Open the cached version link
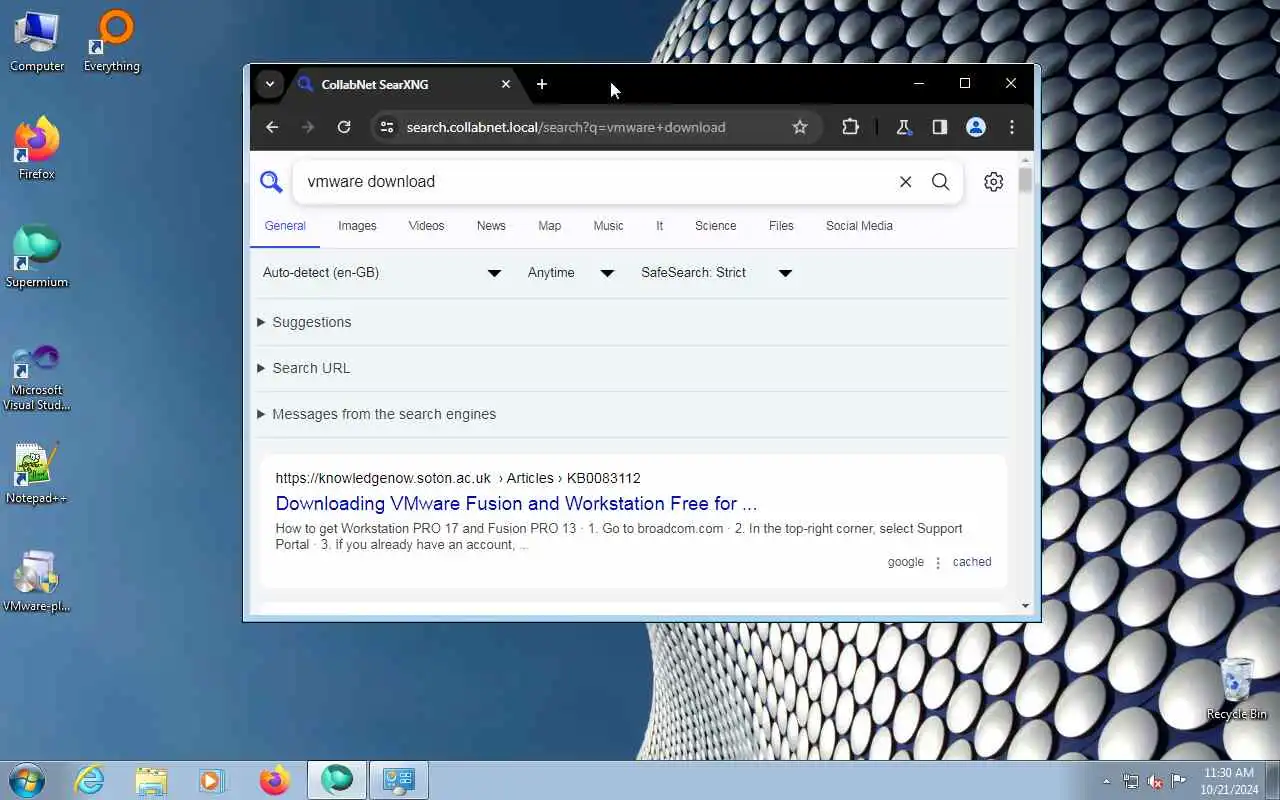 click(x=972, y=562)
